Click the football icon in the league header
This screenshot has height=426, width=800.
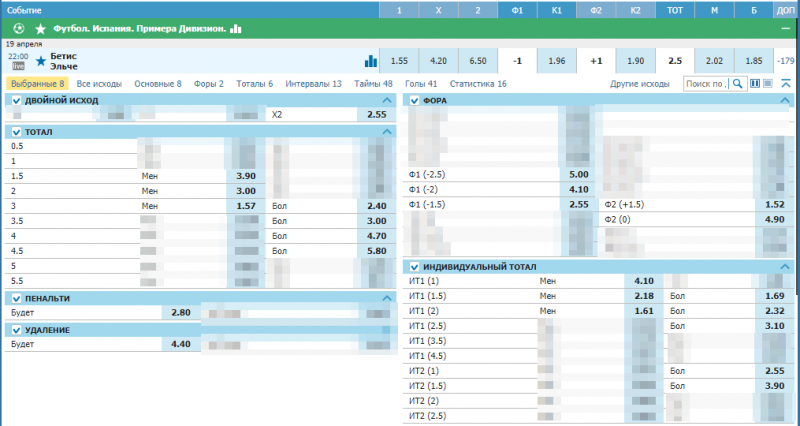click(x=19, y=29)
